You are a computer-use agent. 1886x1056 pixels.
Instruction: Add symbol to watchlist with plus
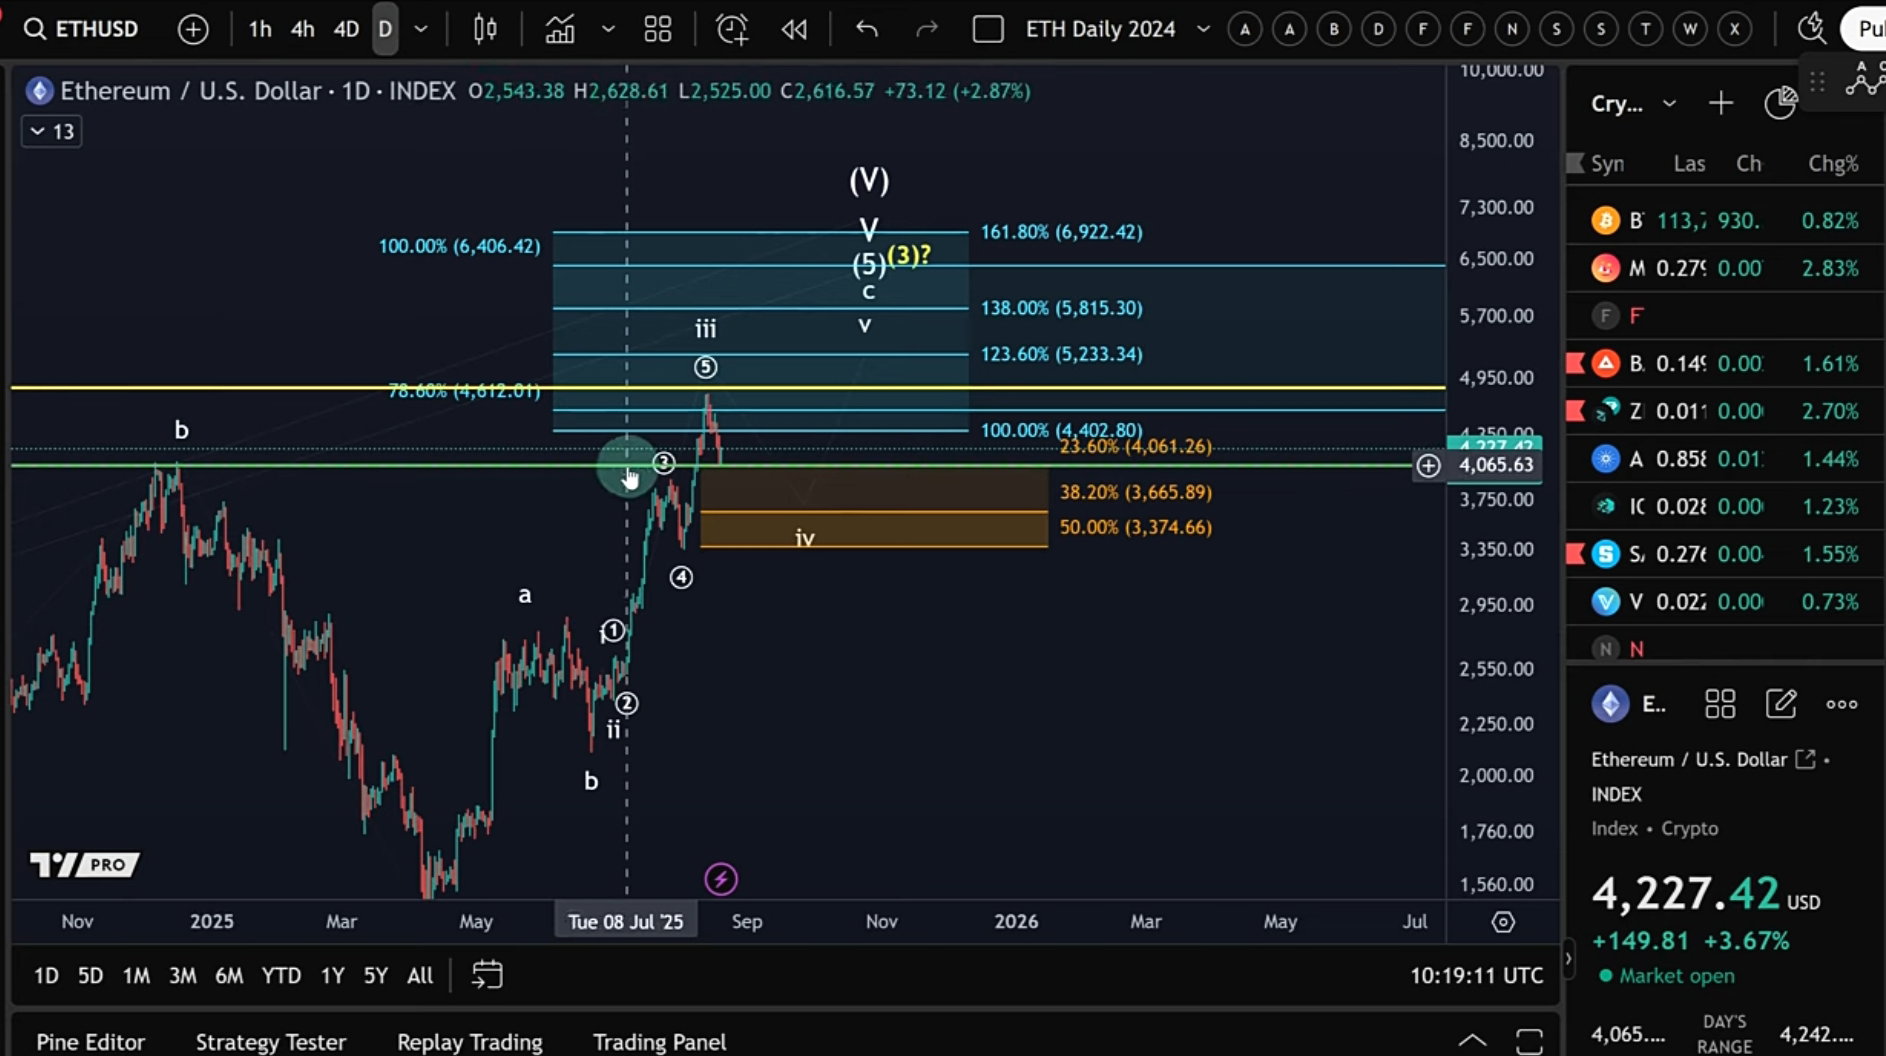point(1721,103)
